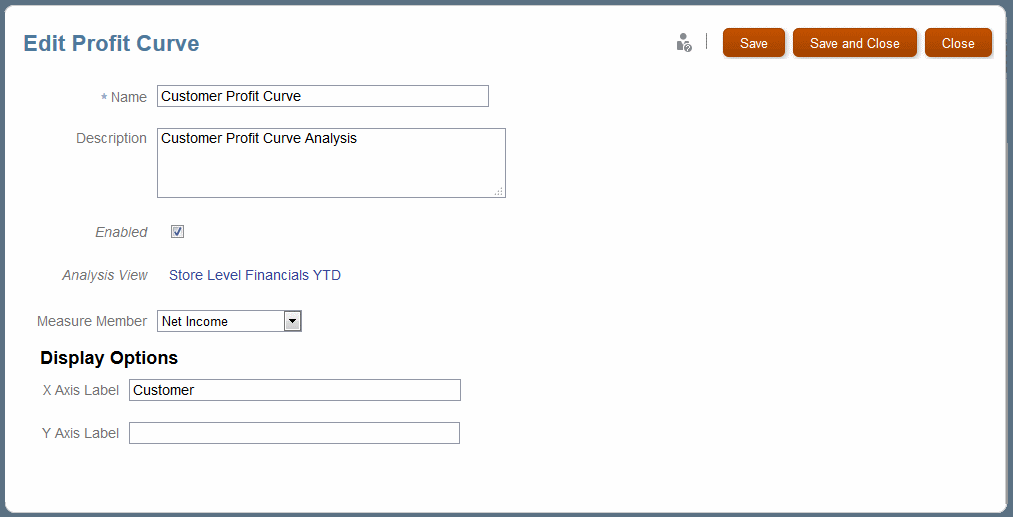Select the Net Income combo box value
This screenshot has width=1013, height=517.
(x=229, y=321)
